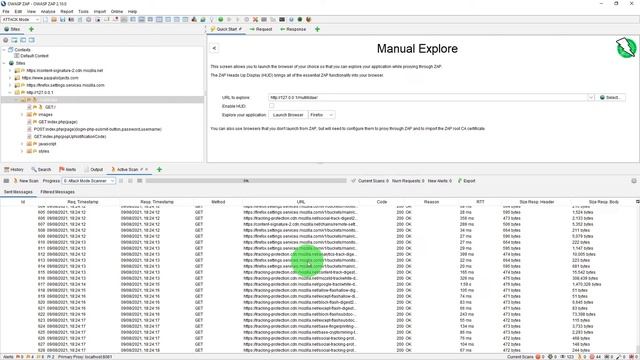Click the Snapshot Session toolbar icon
Viewport: 640px width, 360px height.
click(71, 19)
